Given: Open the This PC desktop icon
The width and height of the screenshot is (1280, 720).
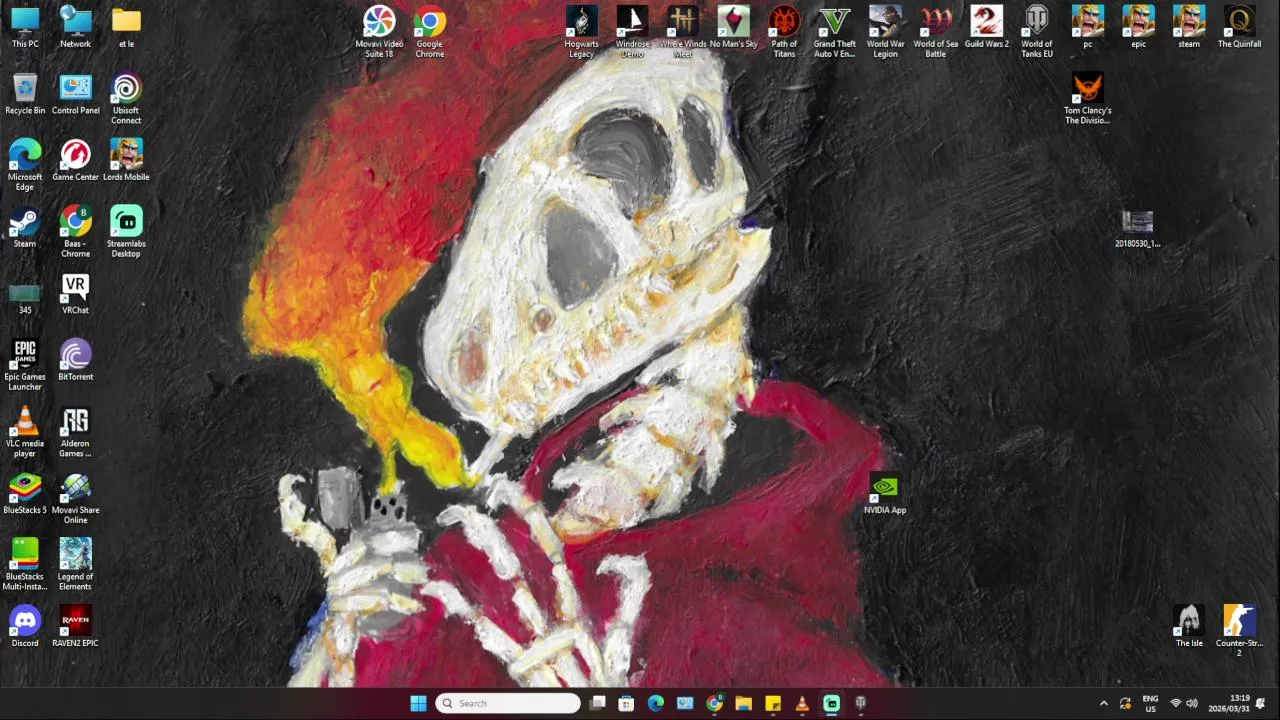Looking at the screenshot, I should 25,27.
